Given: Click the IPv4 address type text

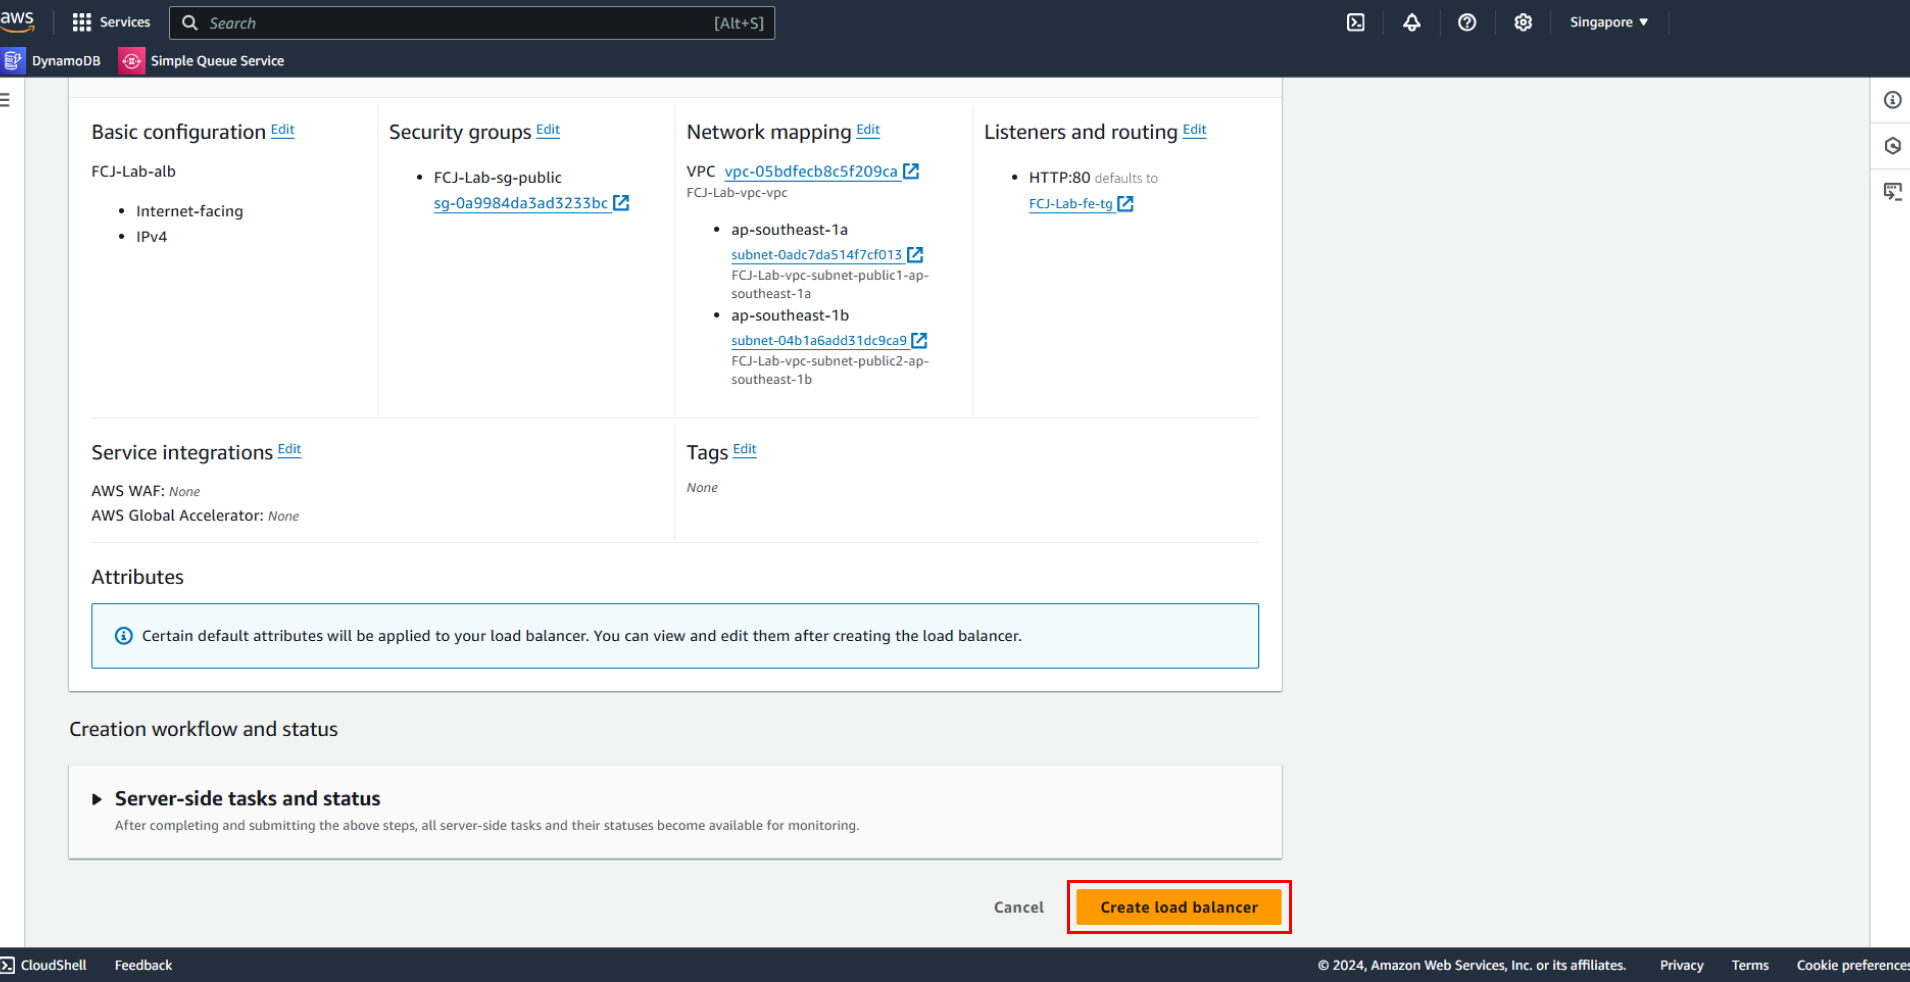Looking at the screenshot, I should pyautogui.click(x=151, y=237).
